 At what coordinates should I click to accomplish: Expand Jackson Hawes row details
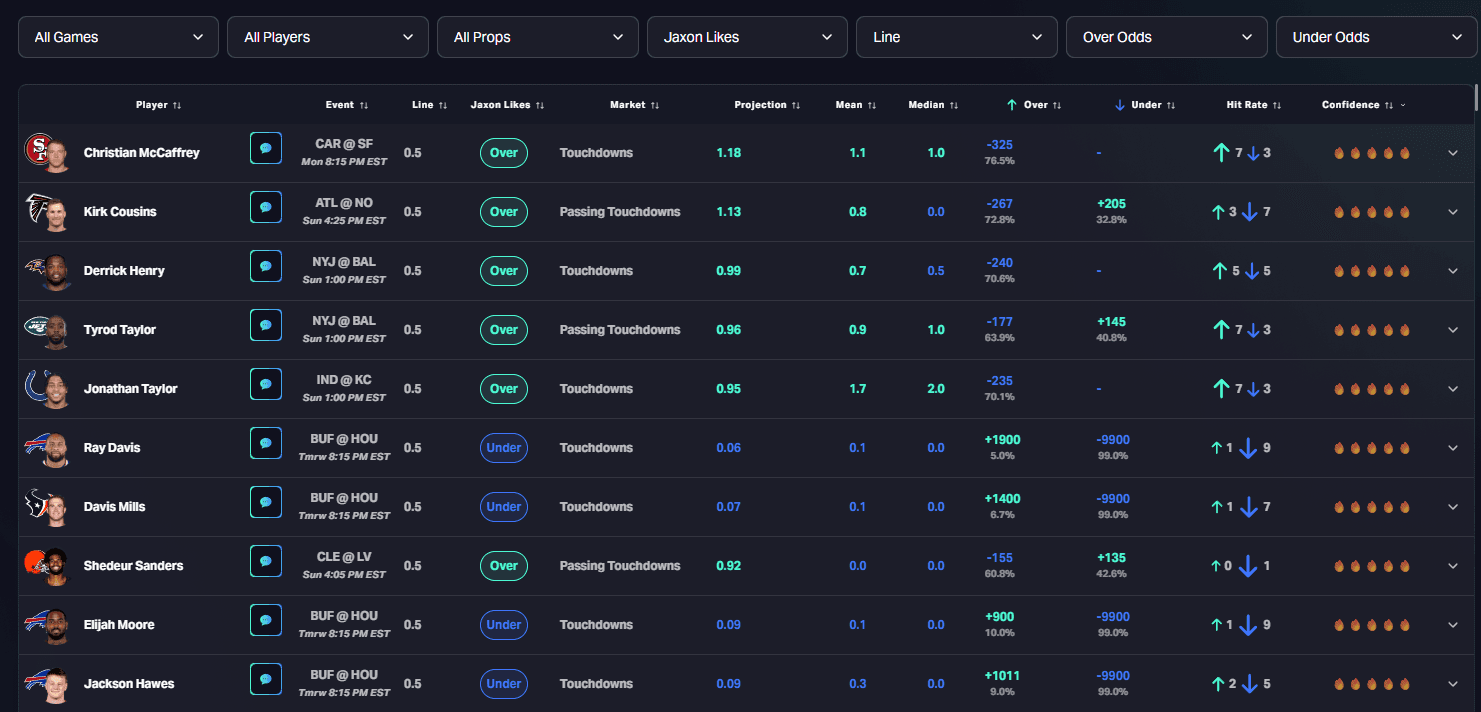point(1453,684)
